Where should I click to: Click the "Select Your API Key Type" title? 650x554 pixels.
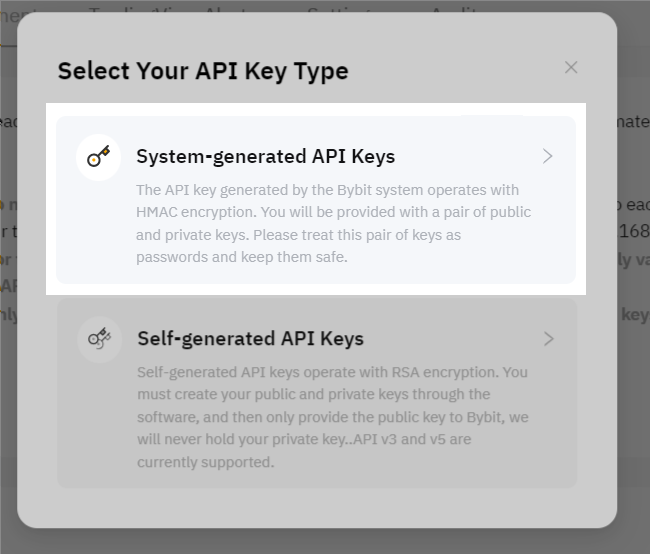click(203, 71)
